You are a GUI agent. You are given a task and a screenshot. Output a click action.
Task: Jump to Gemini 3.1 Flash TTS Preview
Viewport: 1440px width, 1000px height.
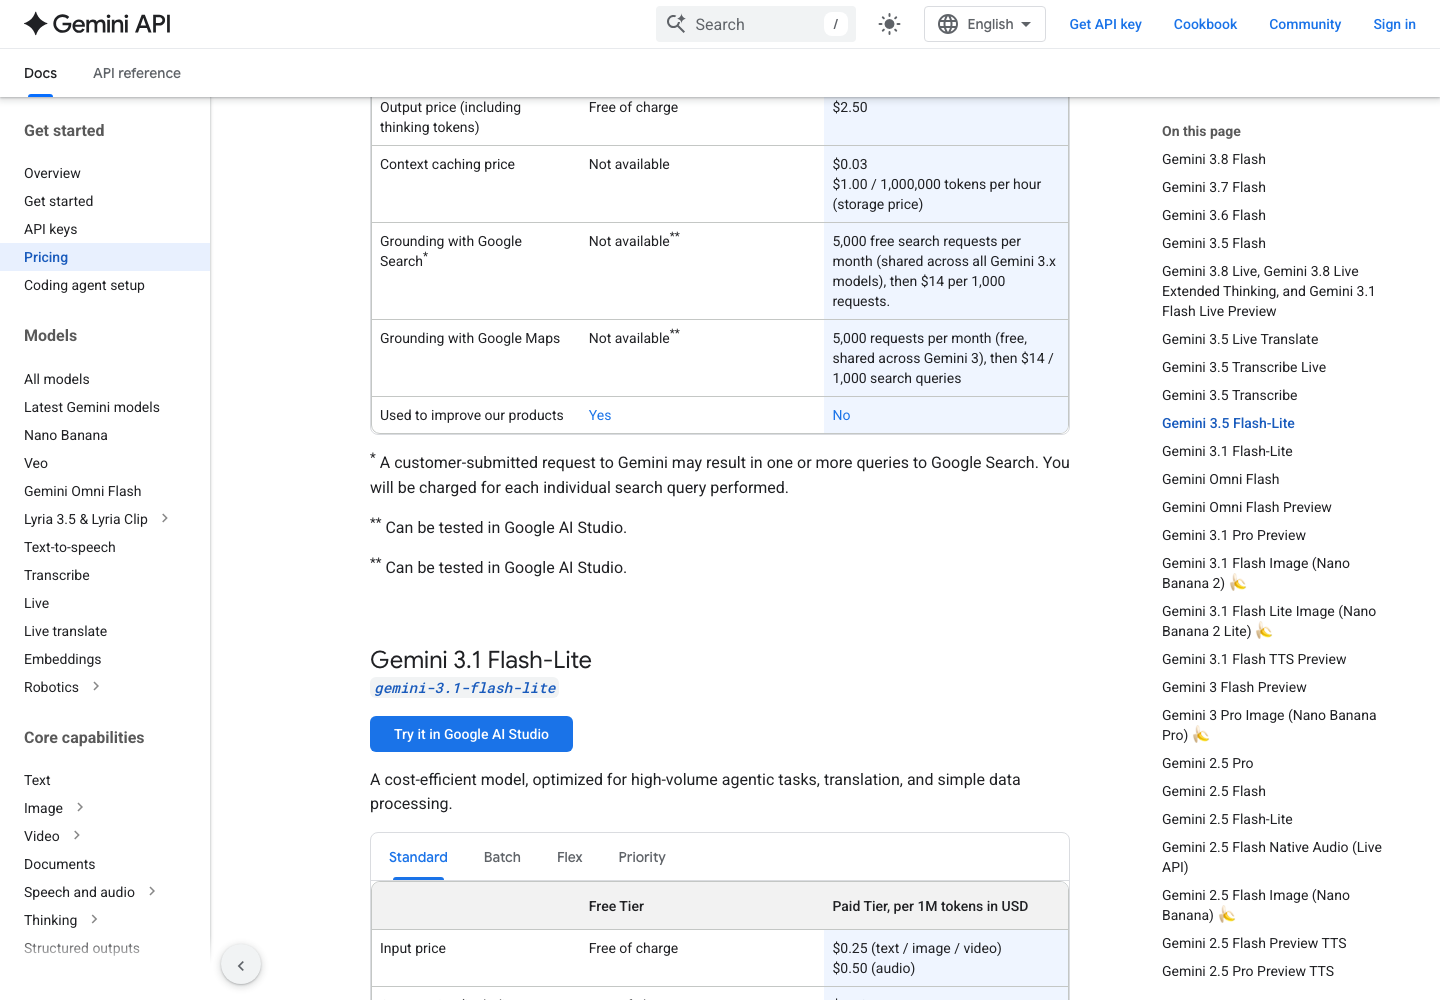pos(1254,659)
